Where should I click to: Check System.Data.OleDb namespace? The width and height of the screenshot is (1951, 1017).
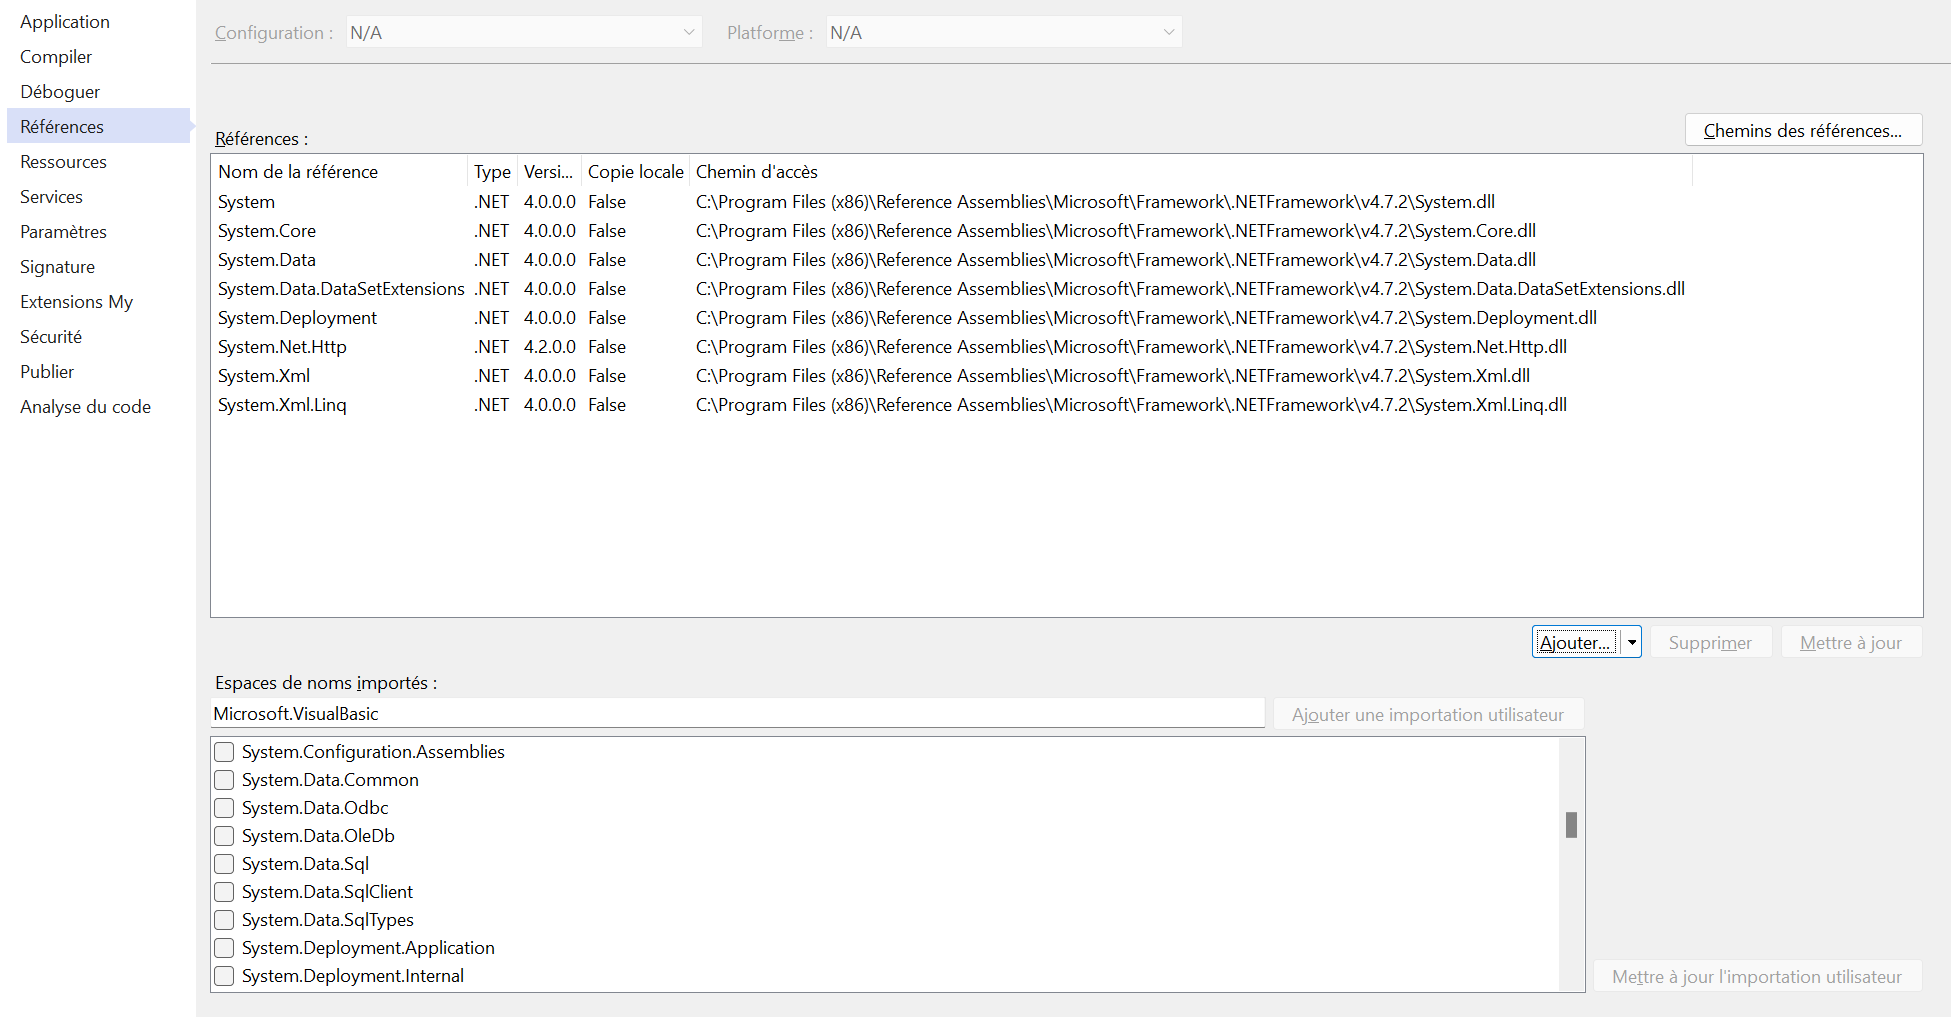(224, 836)
